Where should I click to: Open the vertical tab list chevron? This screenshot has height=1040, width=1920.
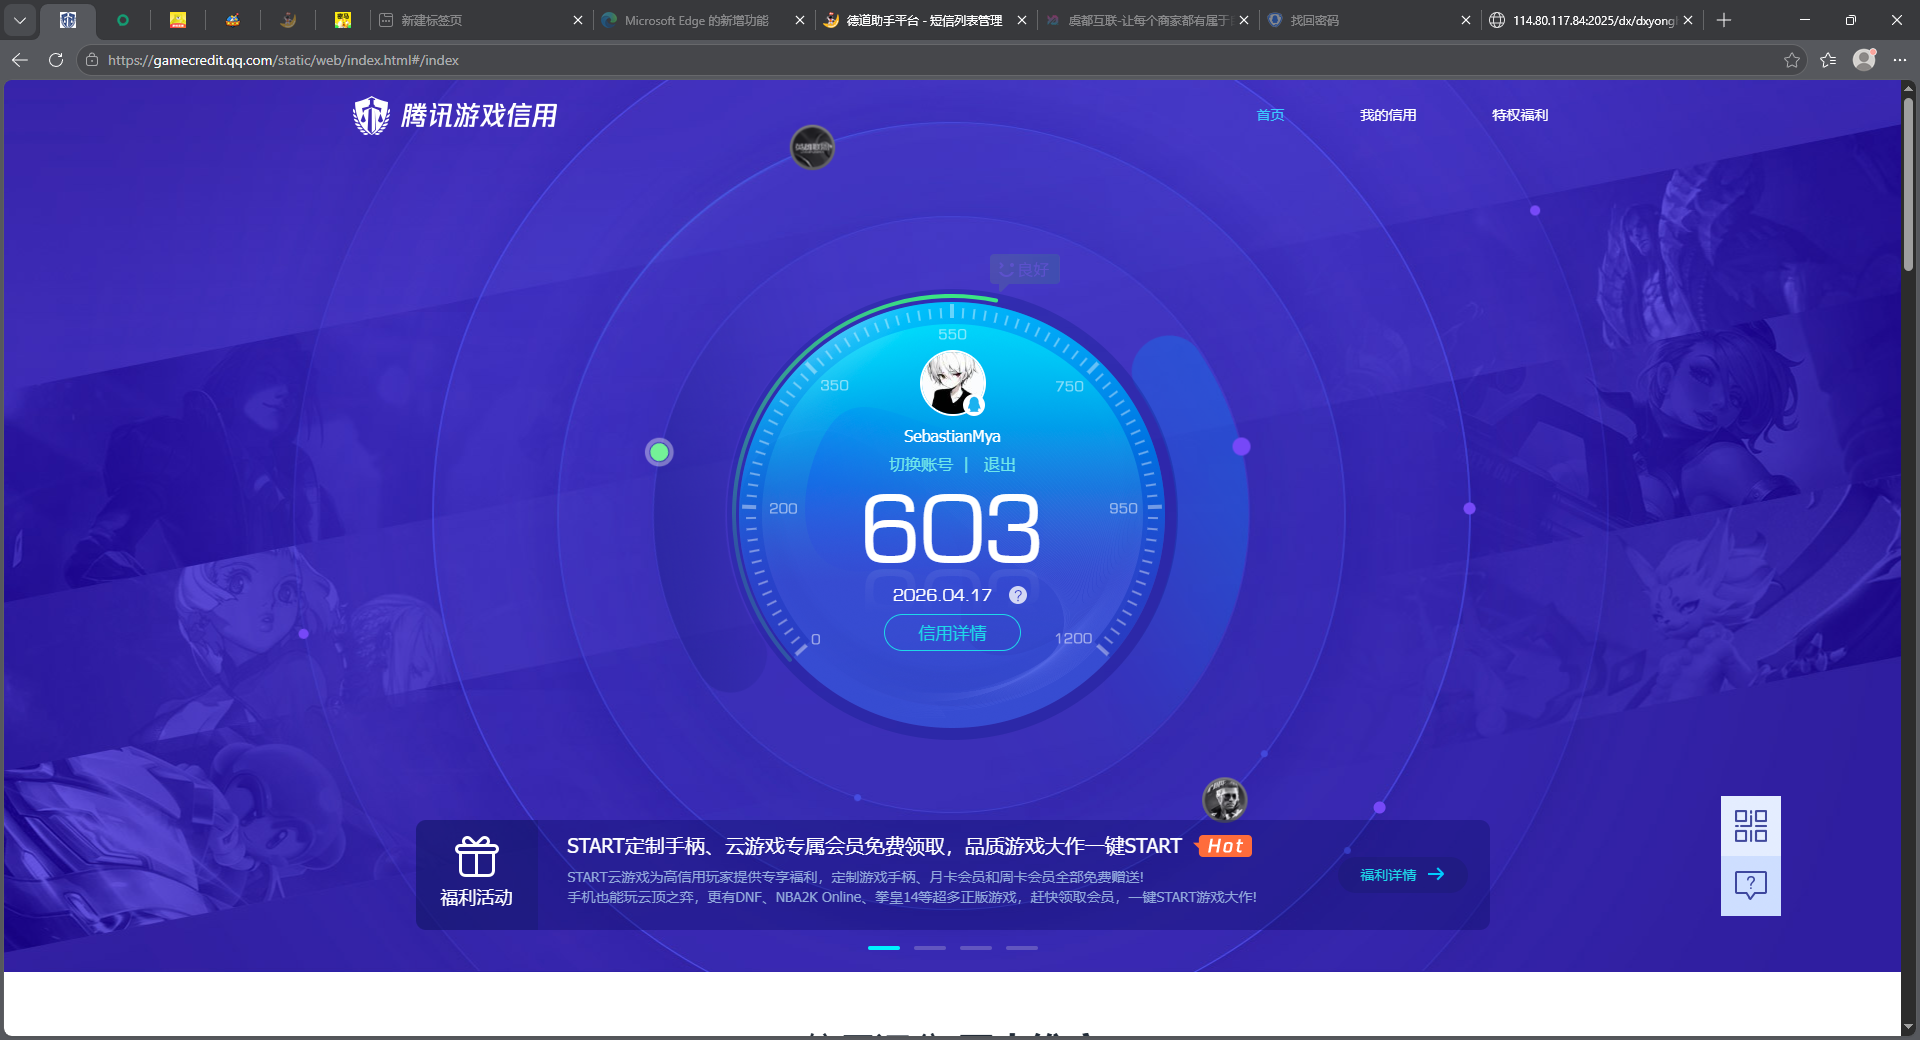pos(20,20)
